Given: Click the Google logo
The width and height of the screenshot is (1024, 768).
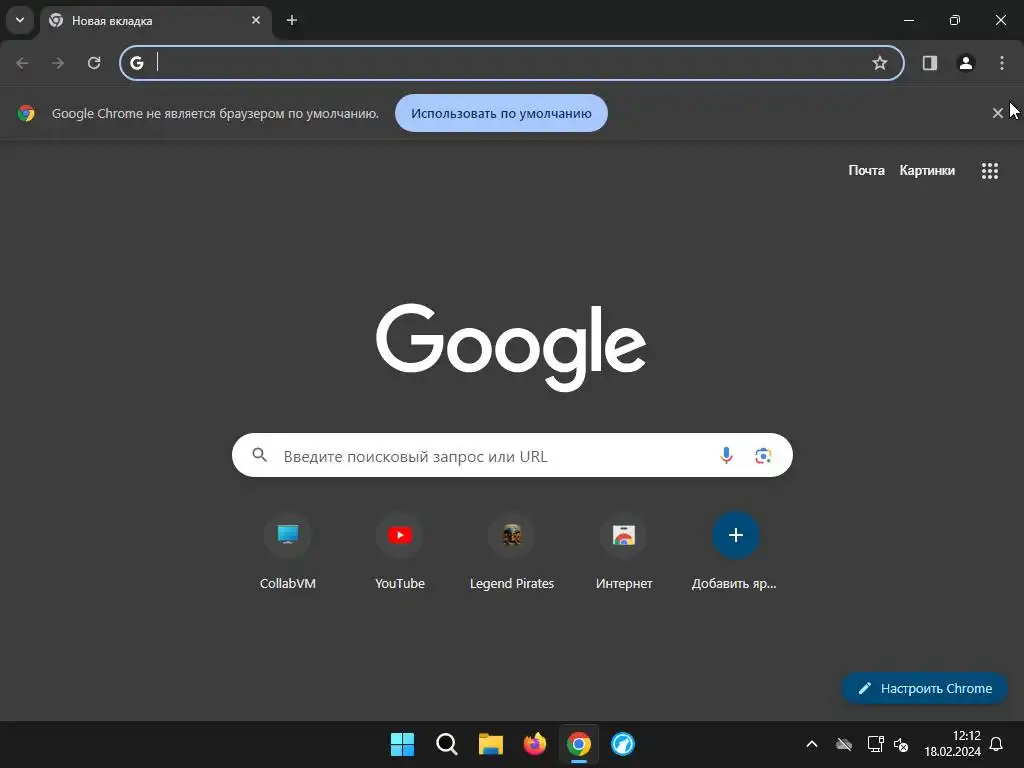Looking at the screenshot, I should [511, 347].
